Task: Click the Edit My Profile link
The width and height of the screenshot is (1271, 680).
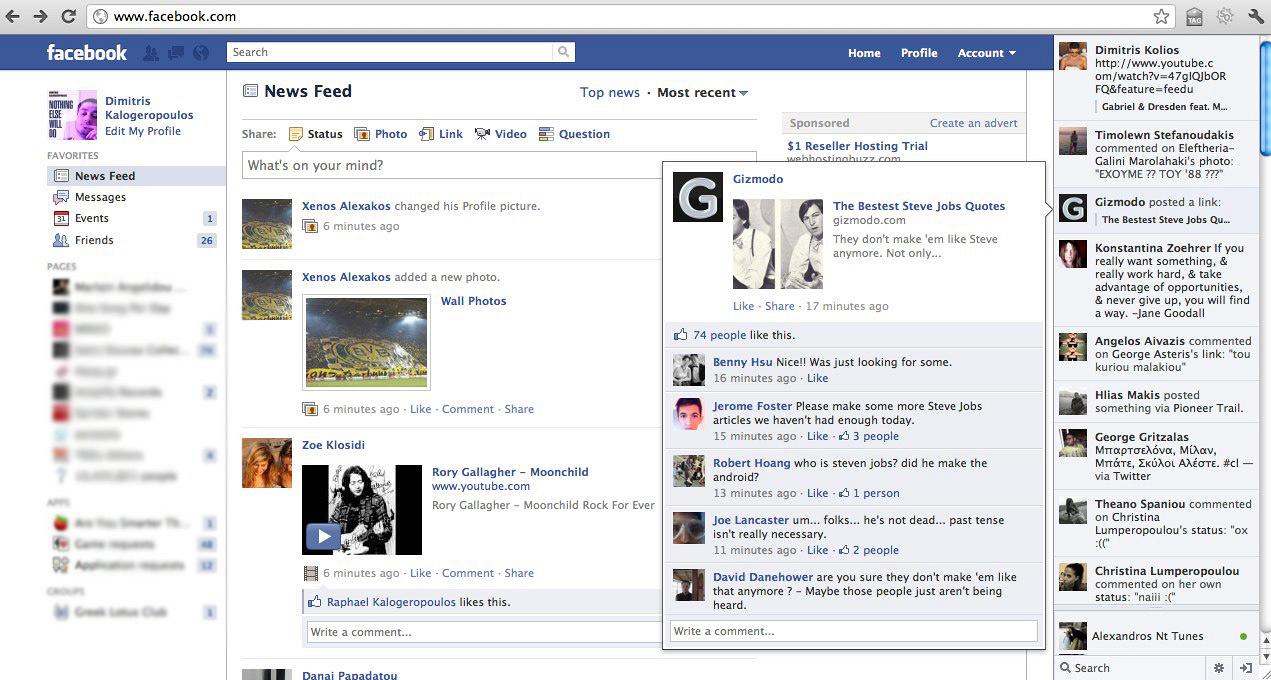Action: click(x=143, y=131)
